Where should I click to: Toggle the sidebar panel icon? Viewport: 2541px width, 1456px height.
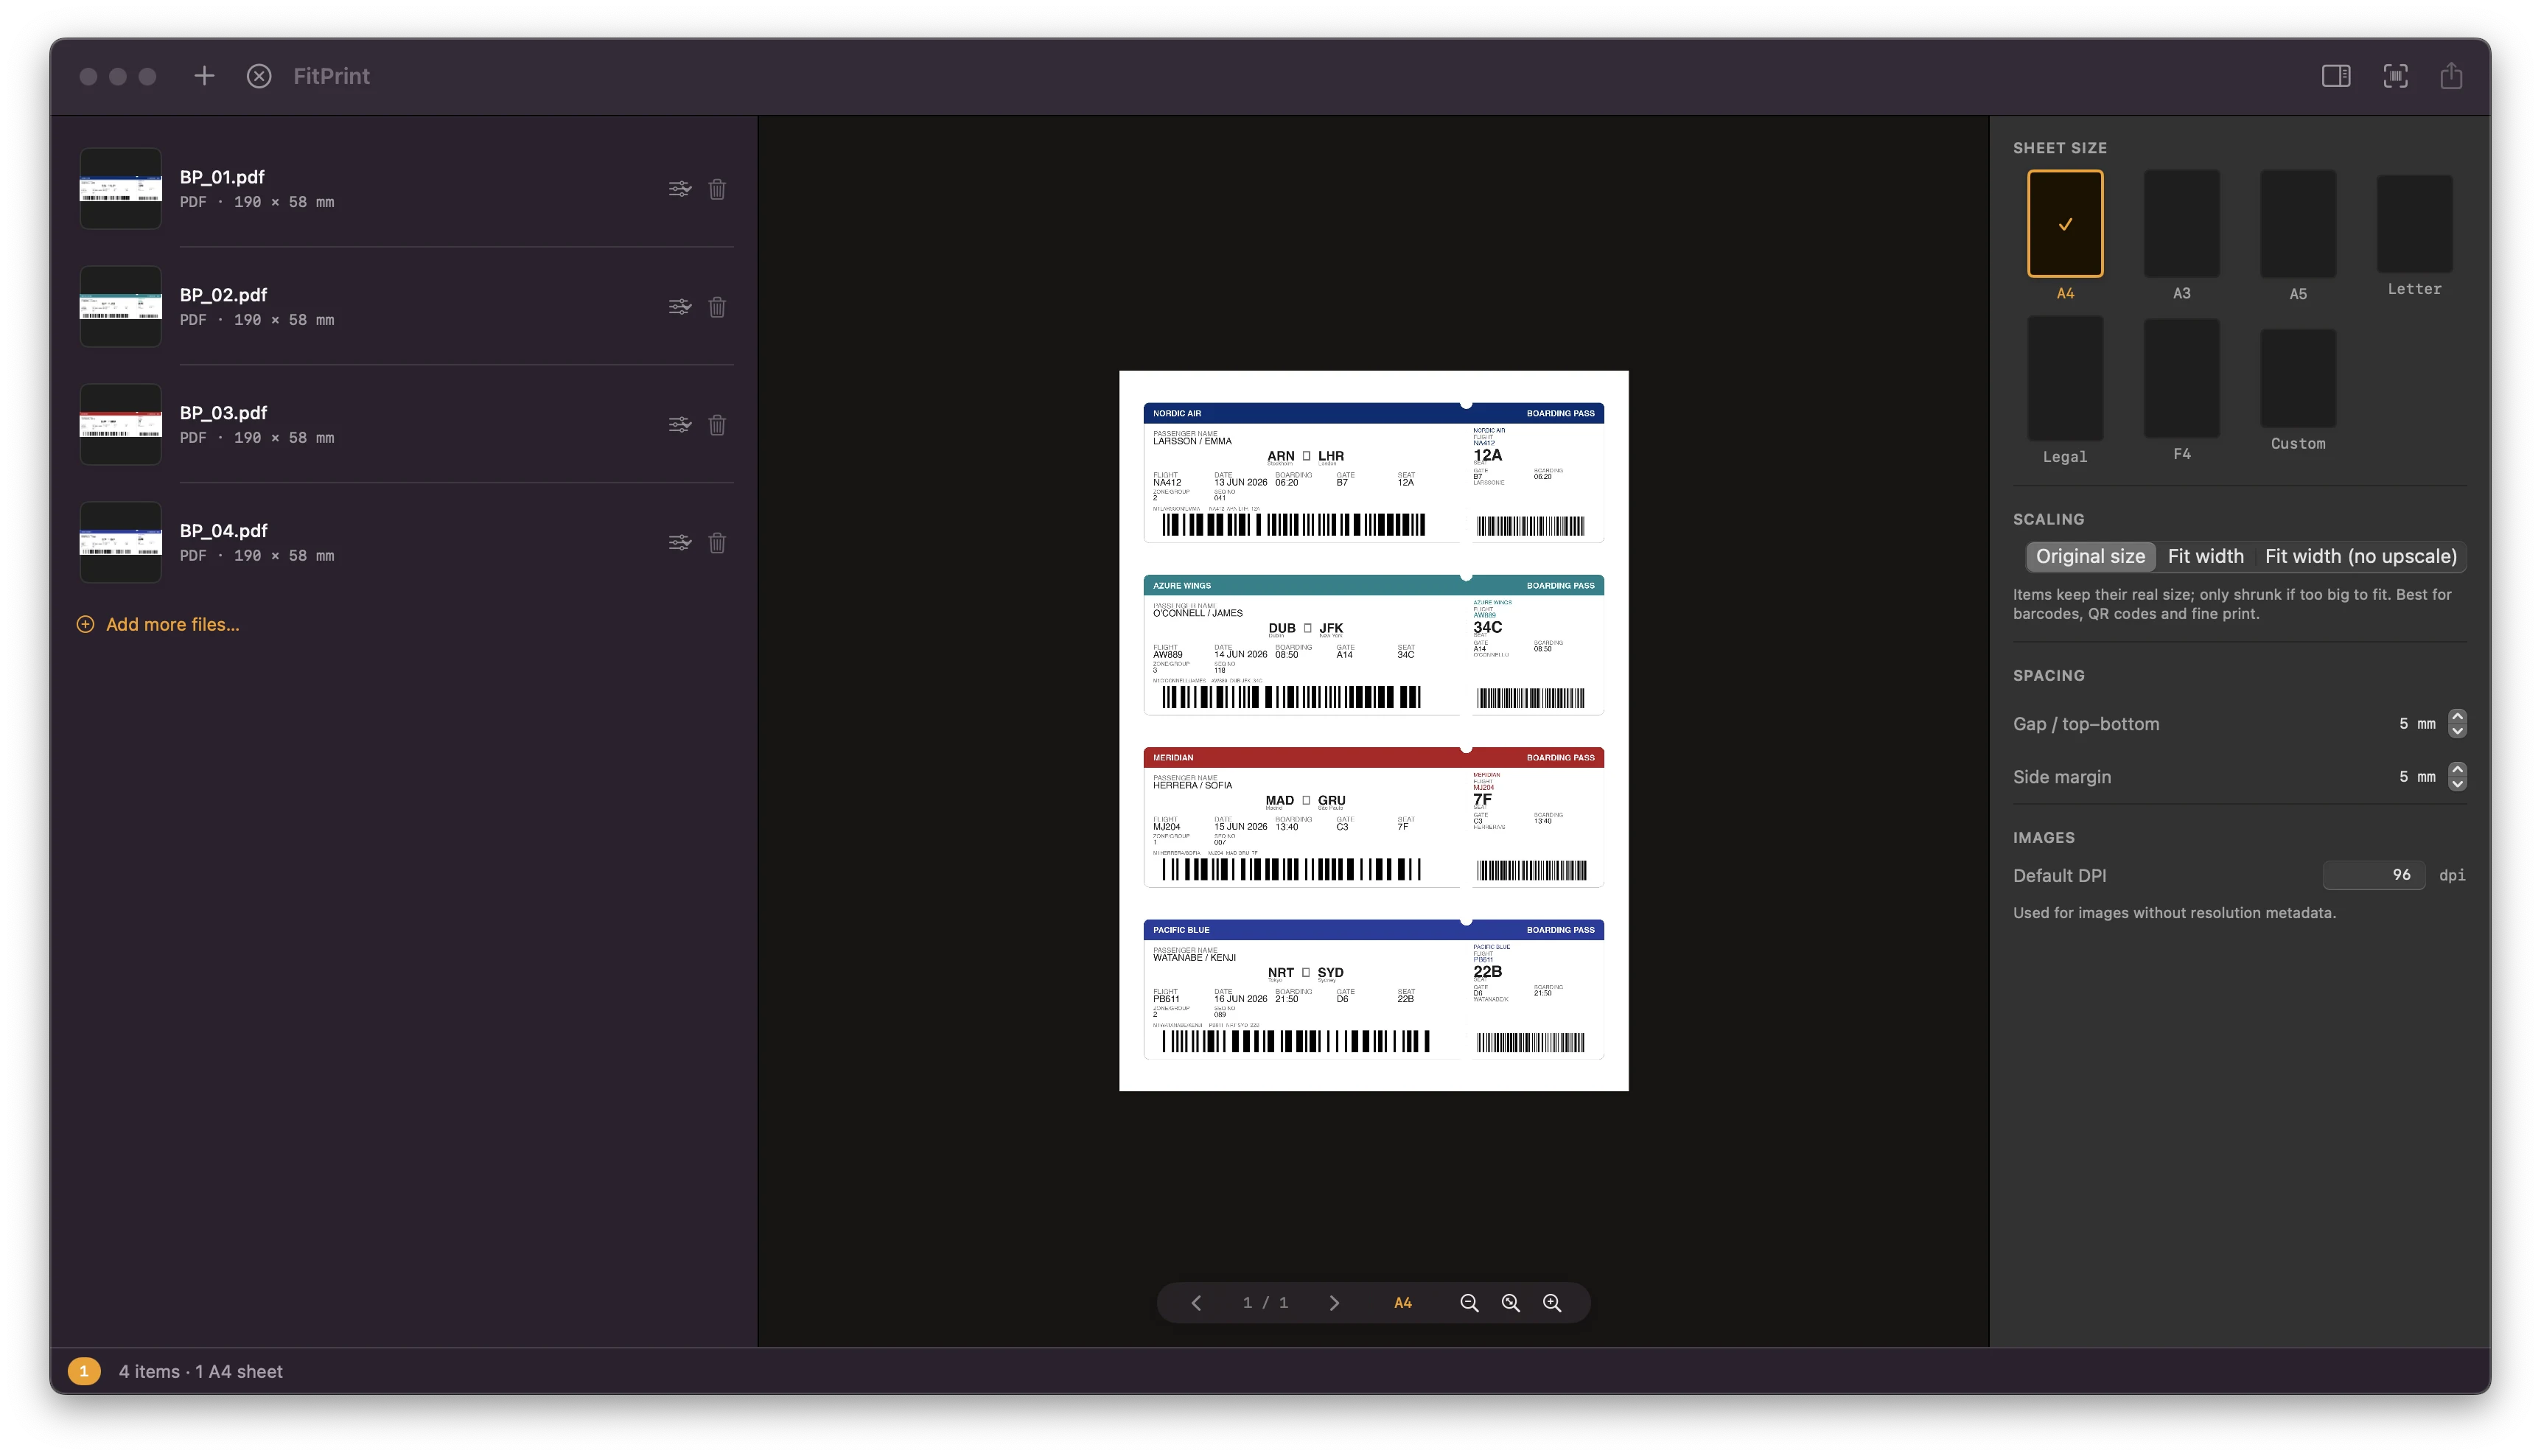[2335, 76]
